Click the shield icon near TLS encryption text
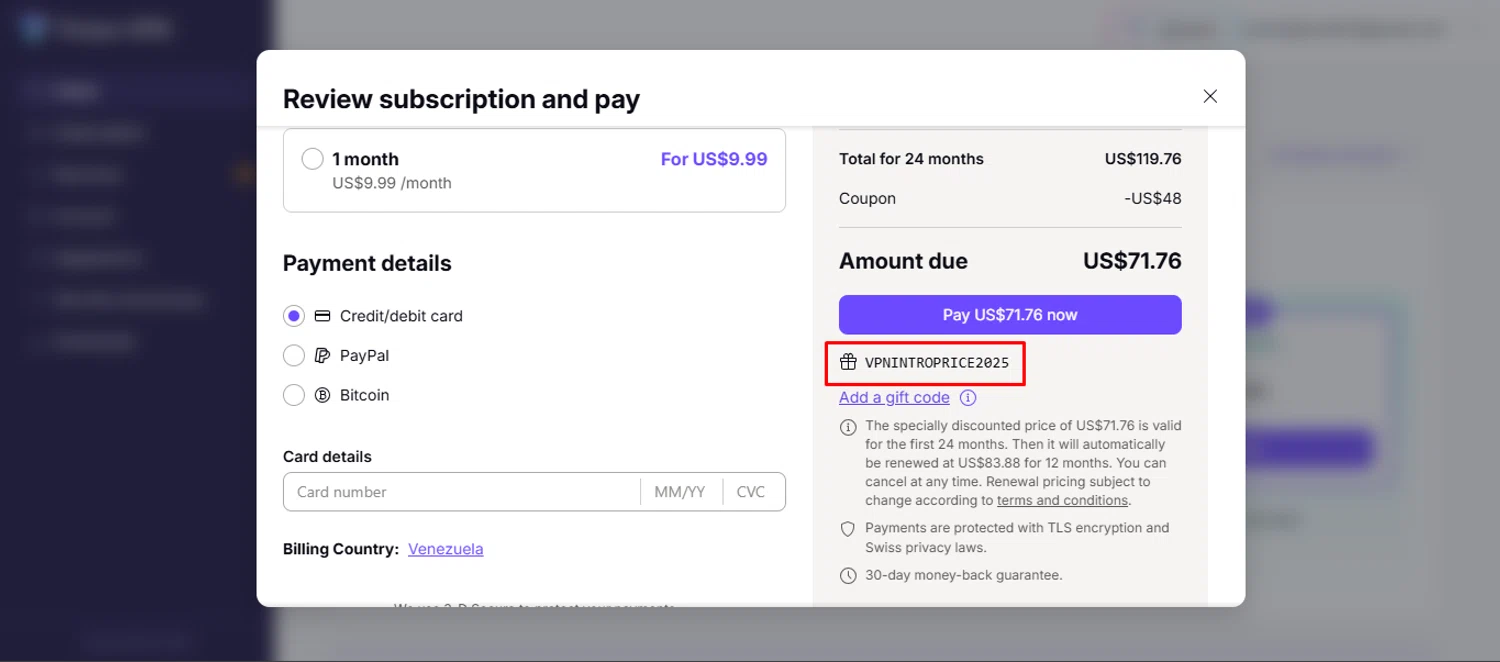The image size is (1500, 662). (x=848, y=529)
